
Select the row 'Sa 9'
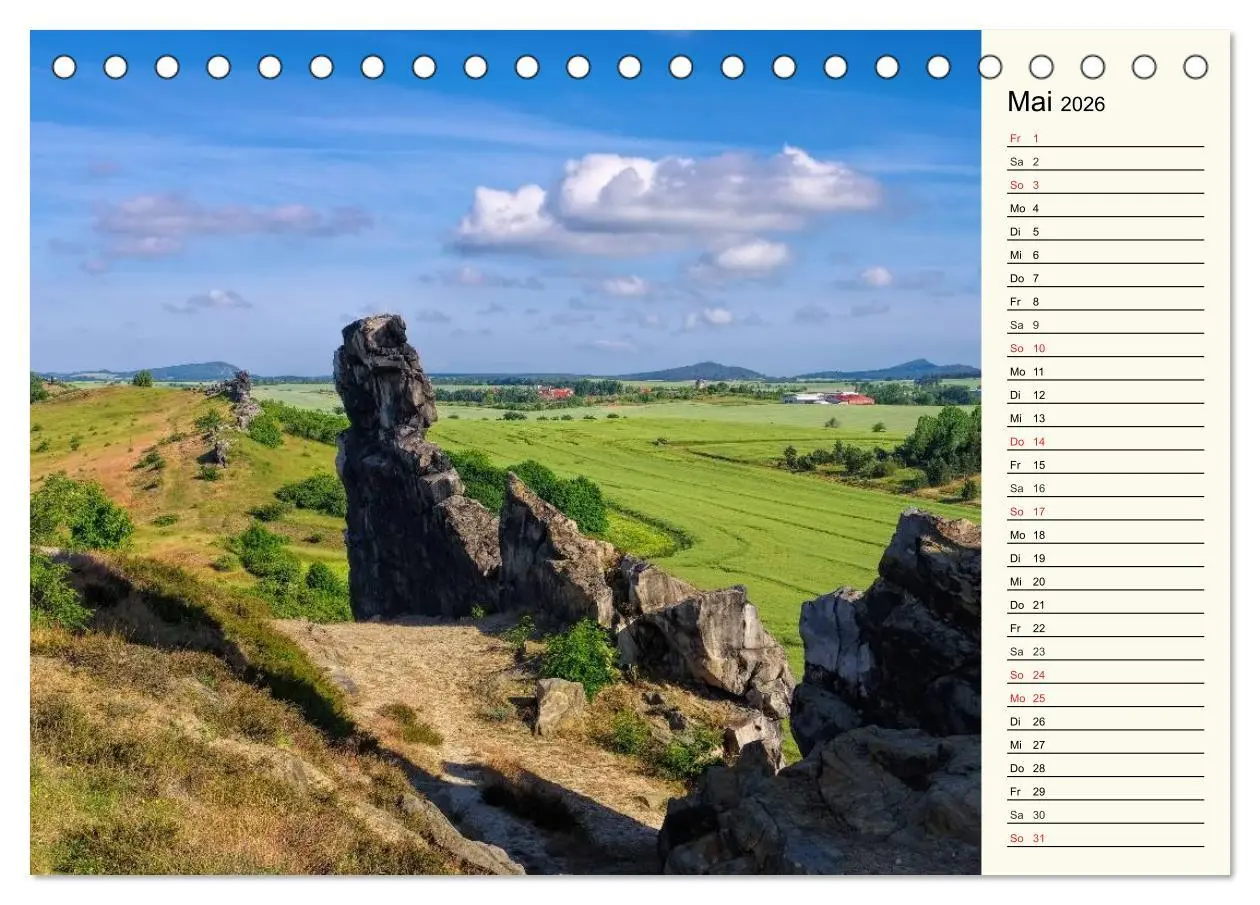[1106, 325]
